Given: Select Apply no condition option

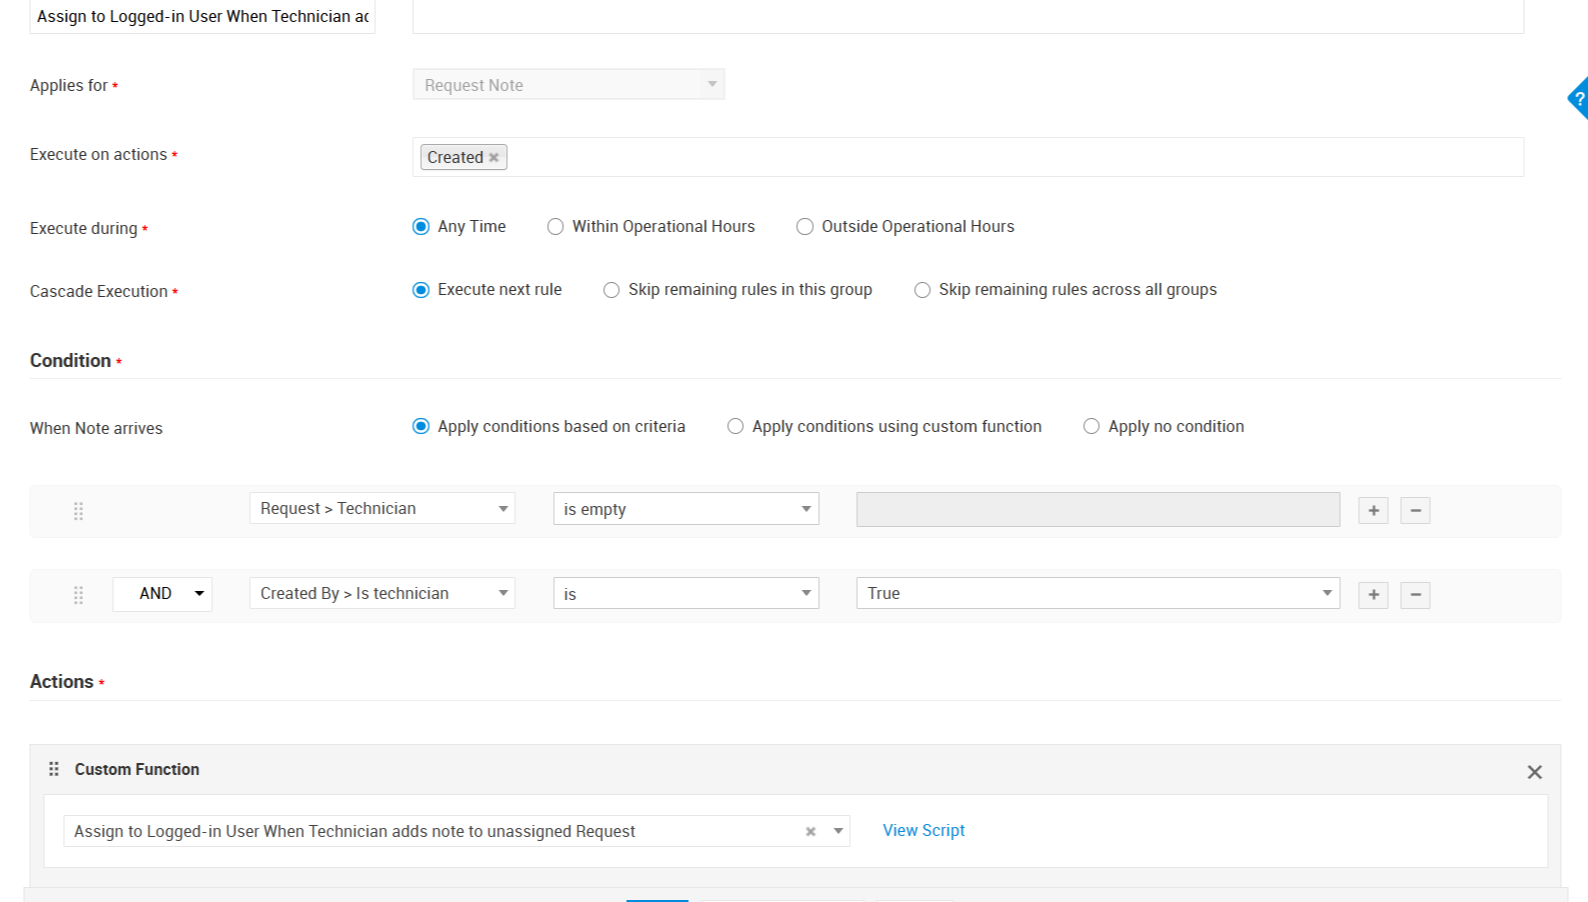Looking at the screenshot, I should coord(1092,427).
